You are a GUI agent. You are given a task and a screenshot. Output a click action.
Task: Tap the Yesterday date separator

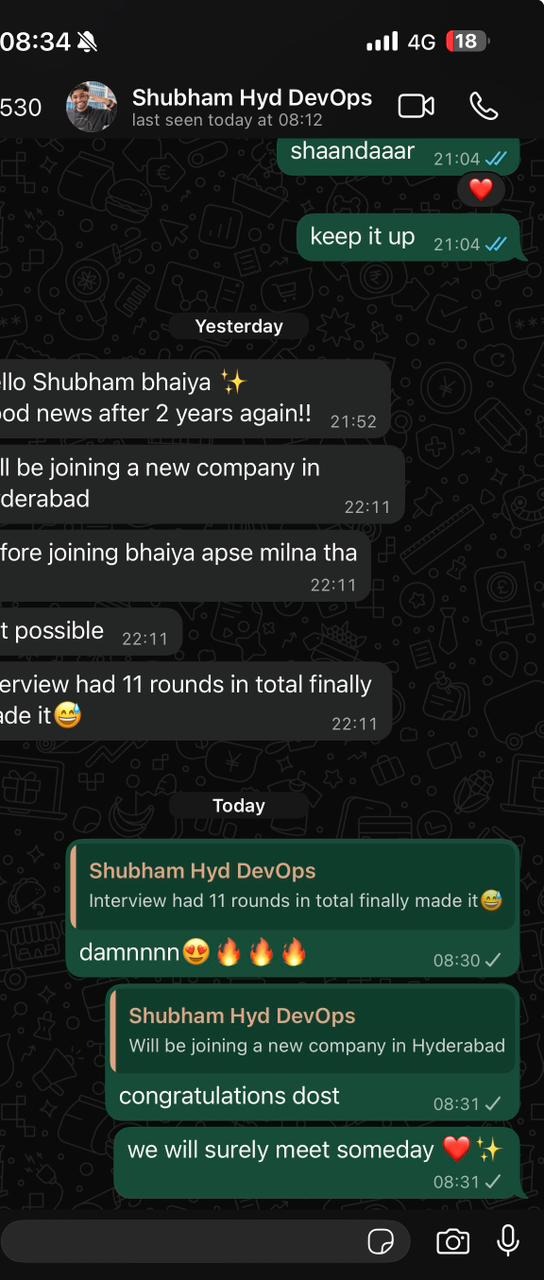(x=239, y=326)
